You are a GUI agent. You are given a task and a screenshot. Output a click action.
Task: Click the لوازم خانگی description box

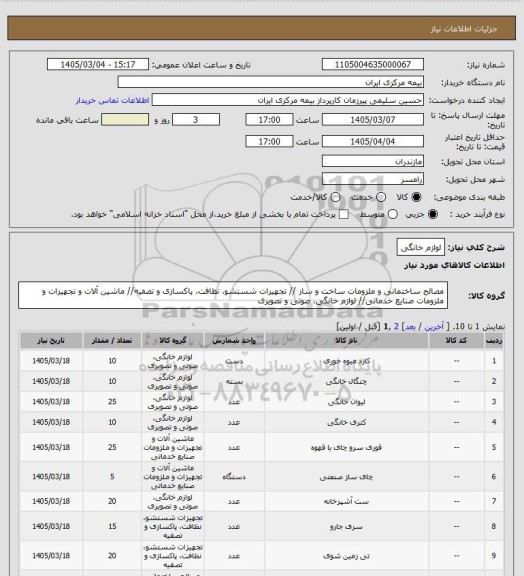(421, 247)
